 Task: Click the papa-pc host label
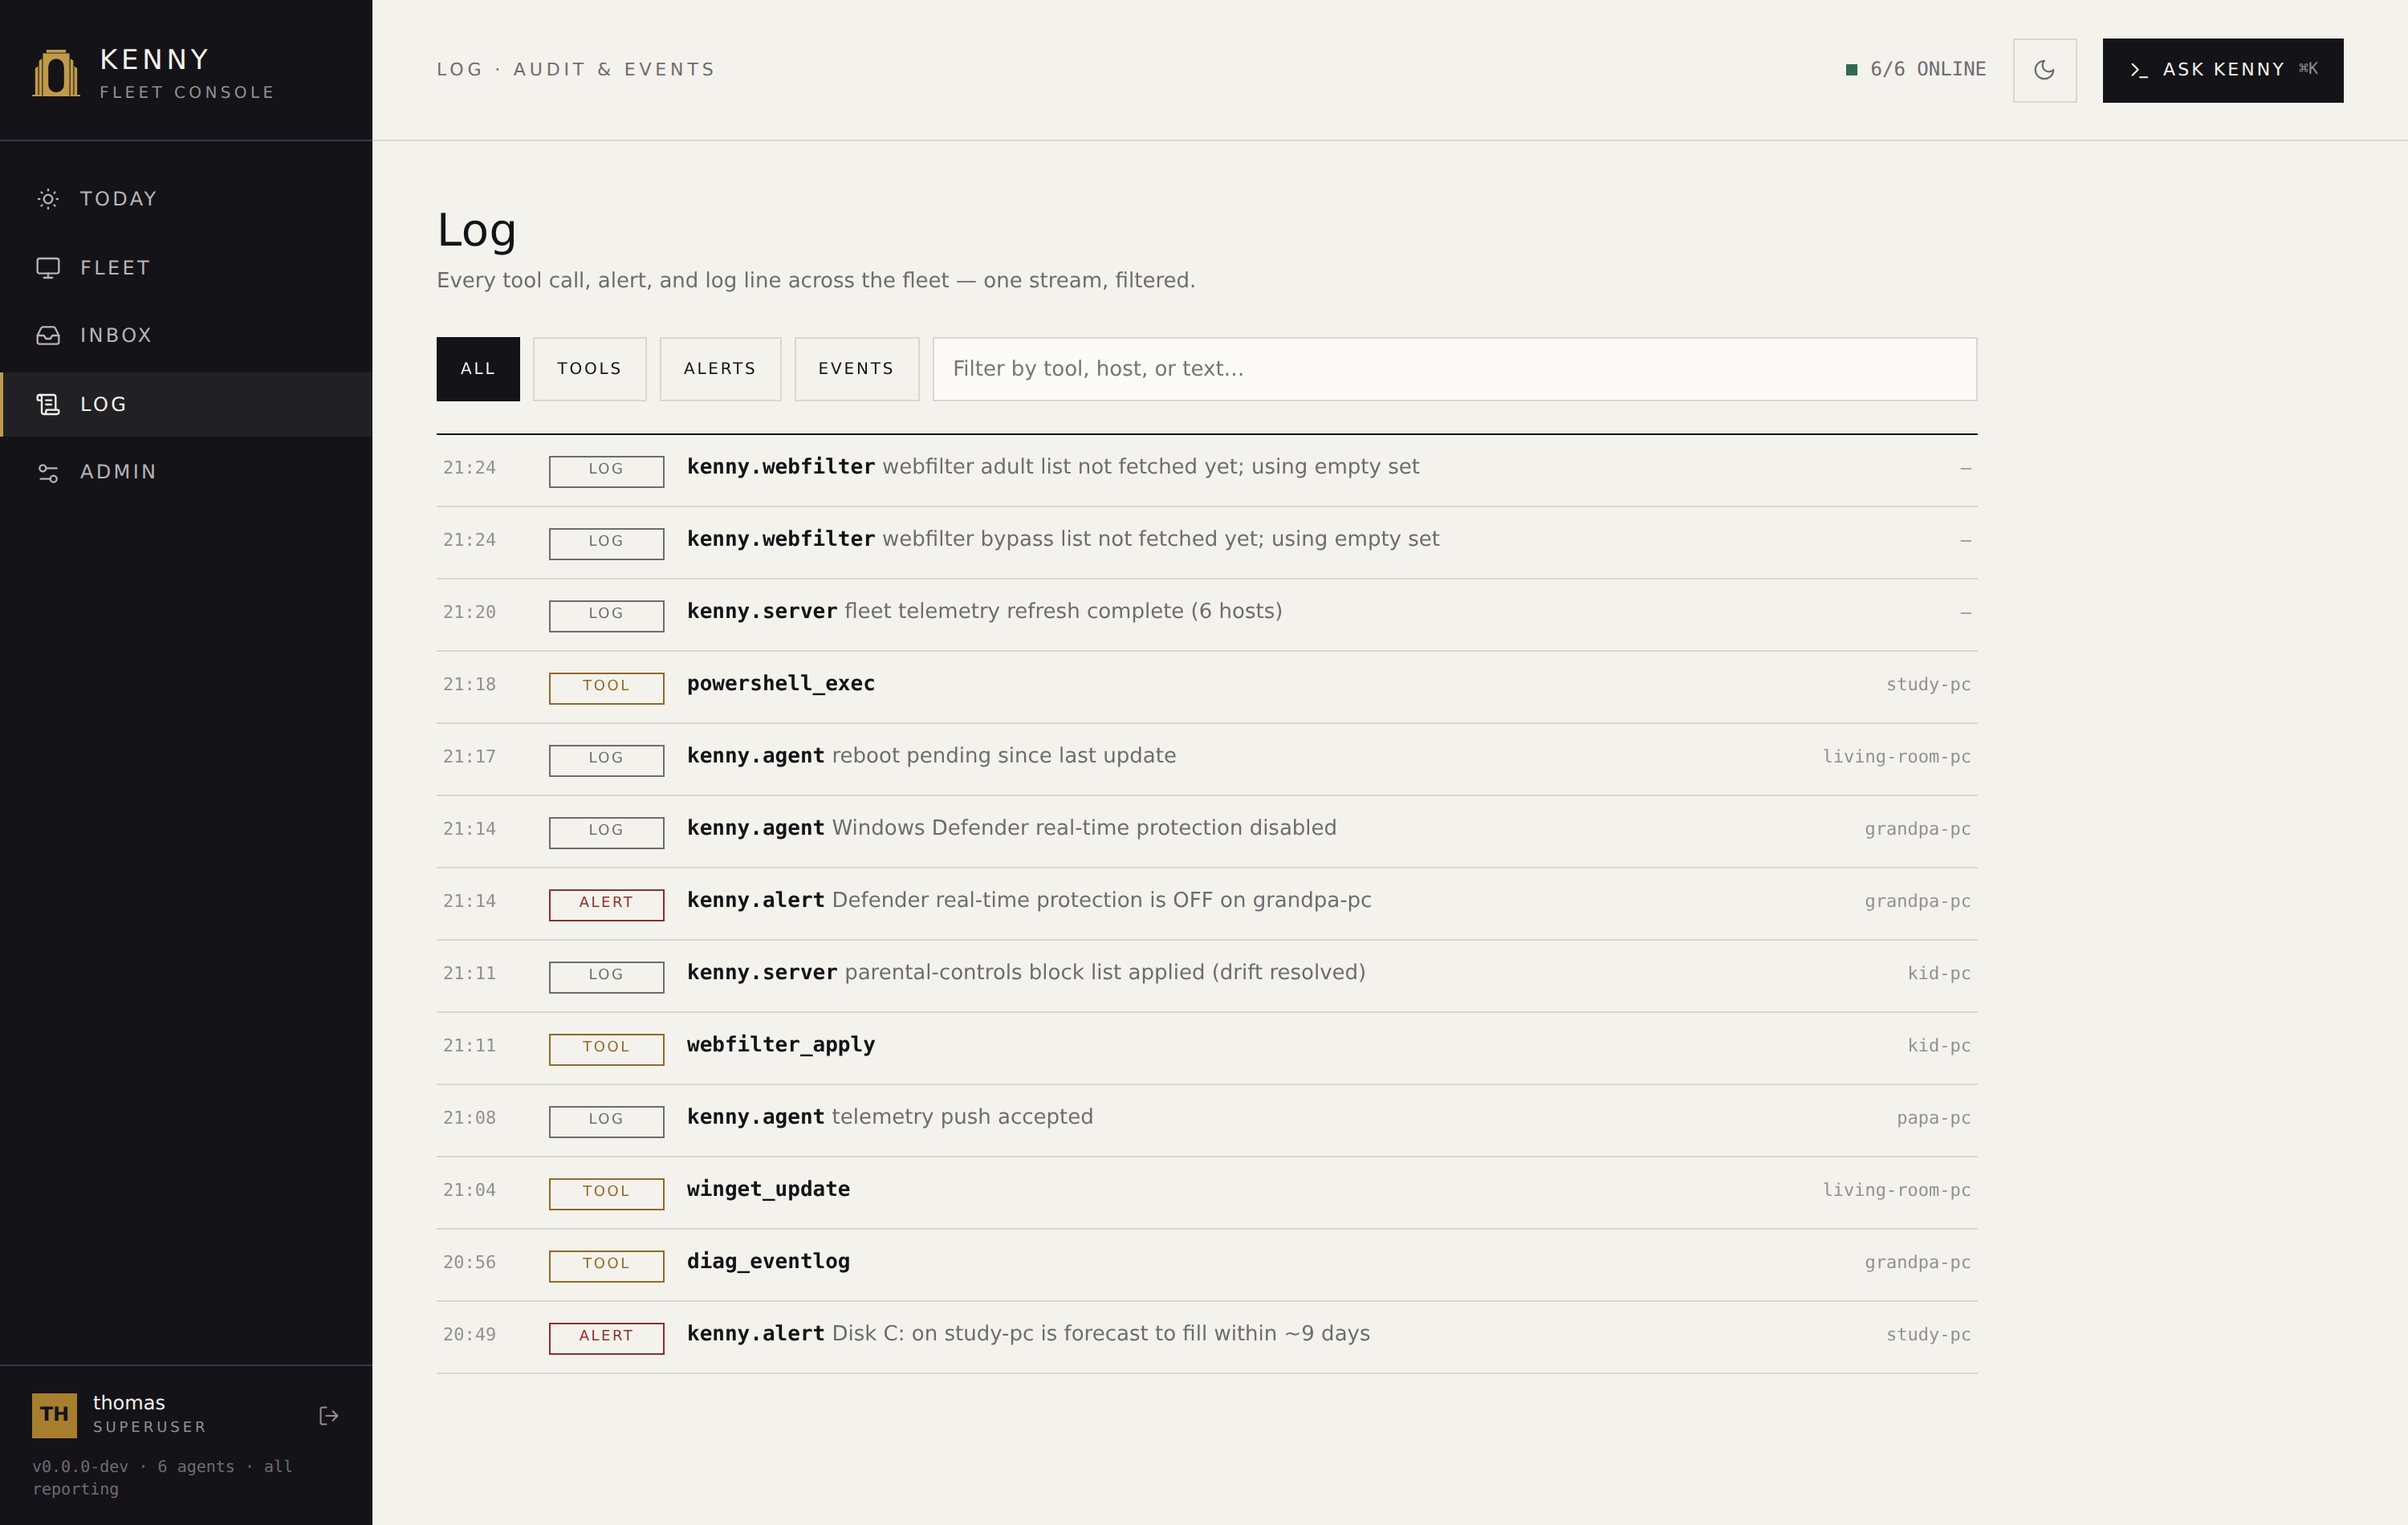(1933, 1118)
